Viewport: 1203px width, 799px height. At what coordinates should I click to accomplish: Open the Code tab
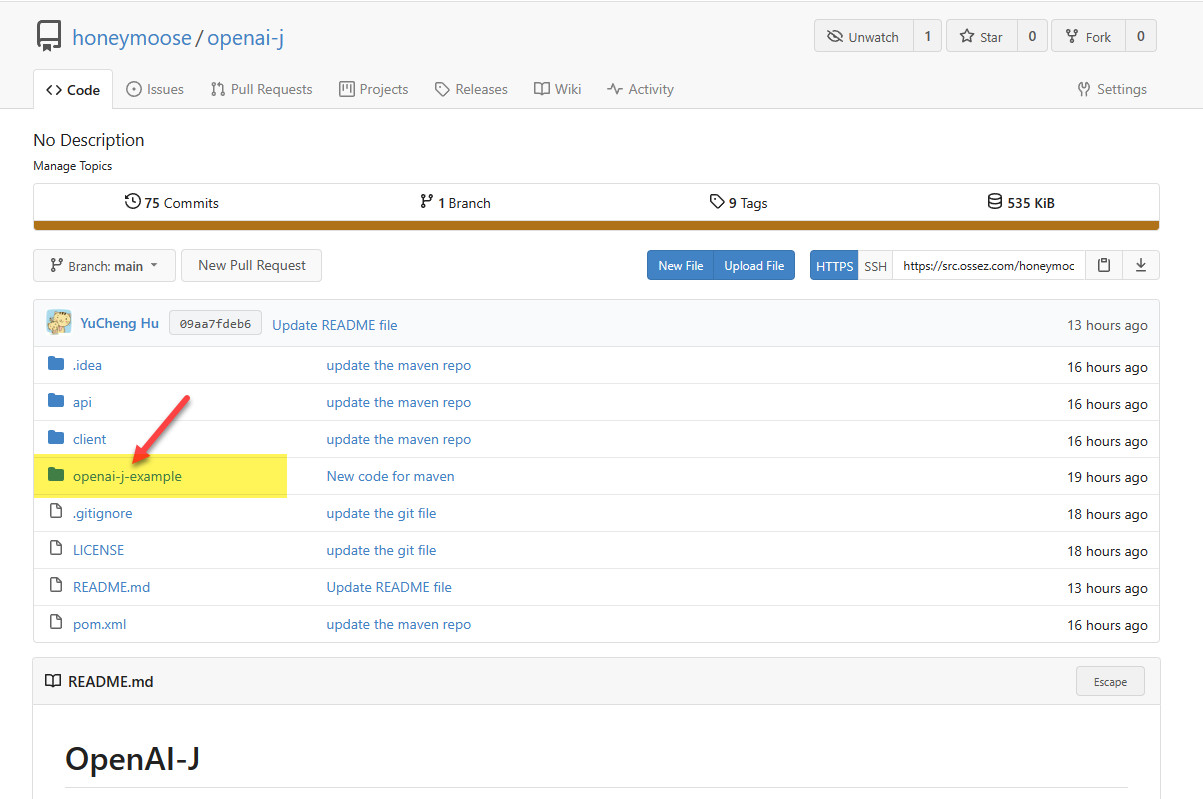pyautogui.click(x=73, y=89)
